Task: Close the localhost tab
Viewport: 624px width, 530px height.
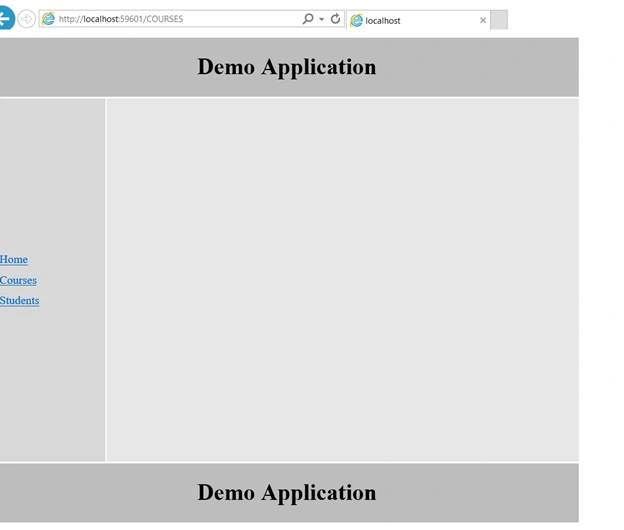Action: [x=483, y=20]
